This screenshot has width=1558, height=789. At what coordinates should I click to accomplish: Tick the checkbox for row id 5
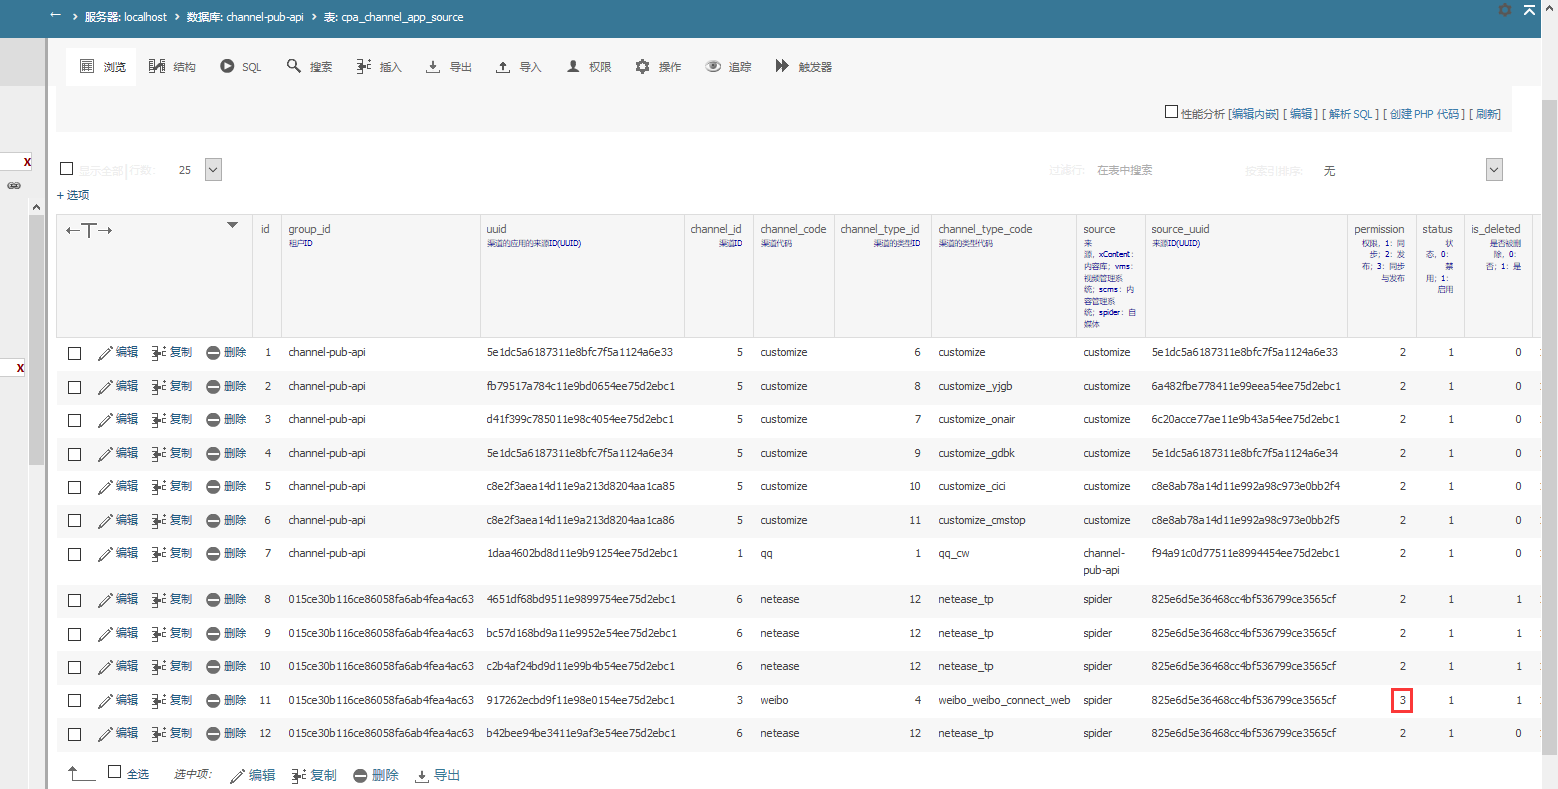tap(74, 487)
